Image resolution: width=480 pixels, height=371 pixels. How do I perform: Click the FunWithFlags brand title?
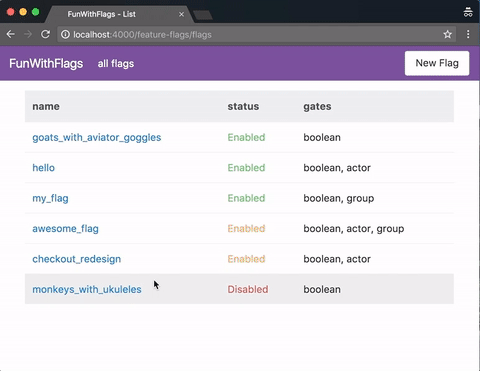(46, 63)
